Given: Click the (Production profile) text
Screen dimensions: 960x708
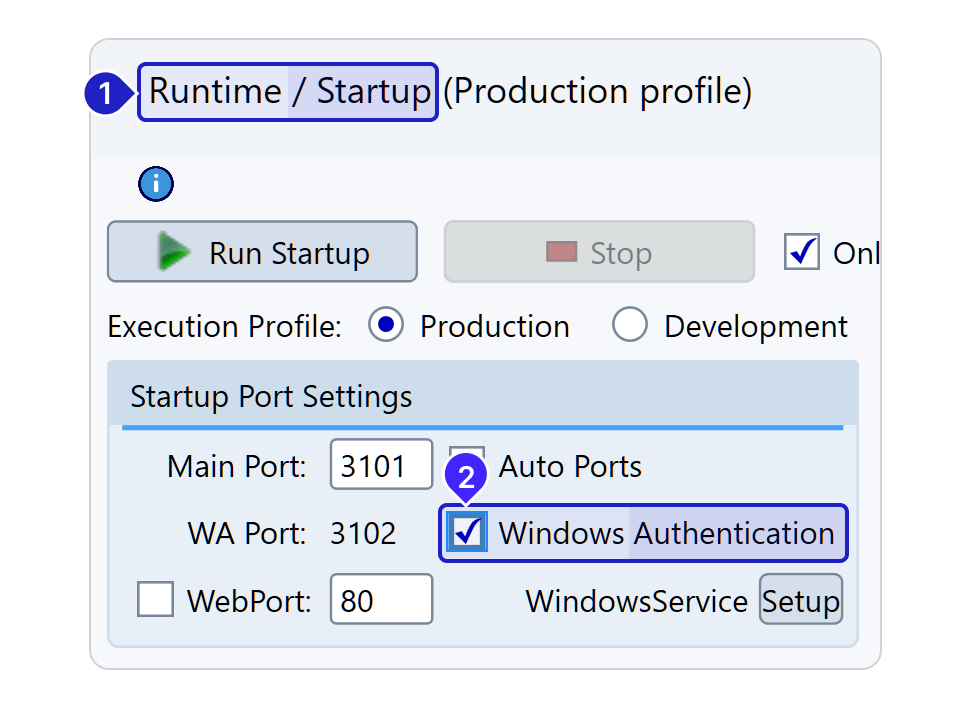Looking at the screenshot, I should 598,92.
